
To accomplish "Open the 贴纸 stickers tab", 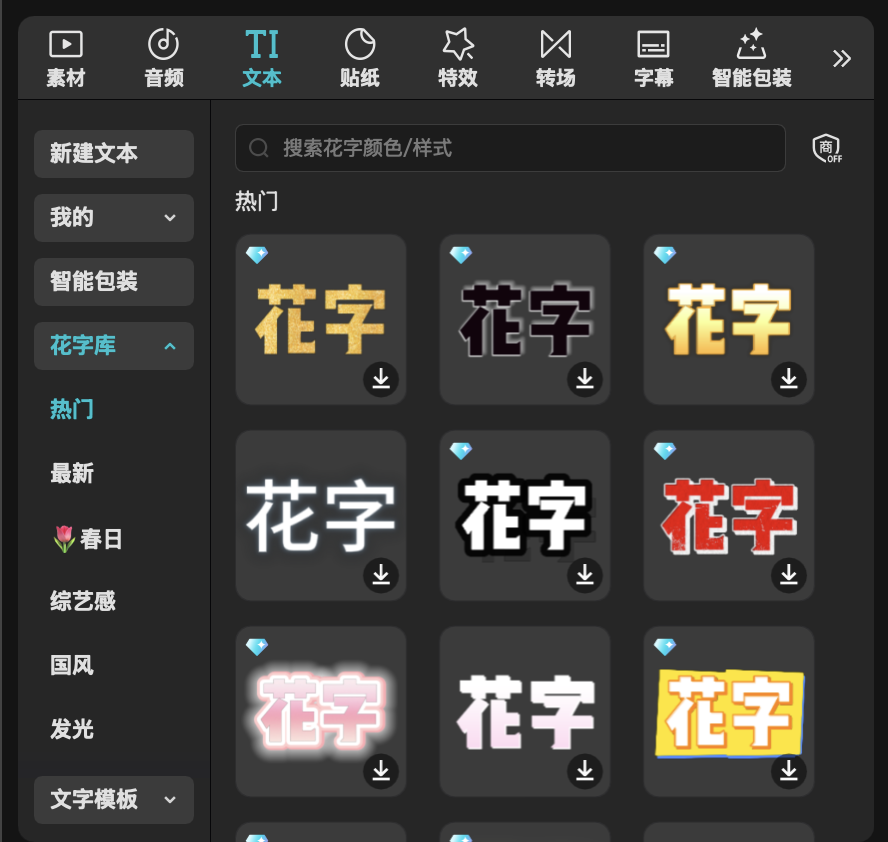I will [360, 59].
